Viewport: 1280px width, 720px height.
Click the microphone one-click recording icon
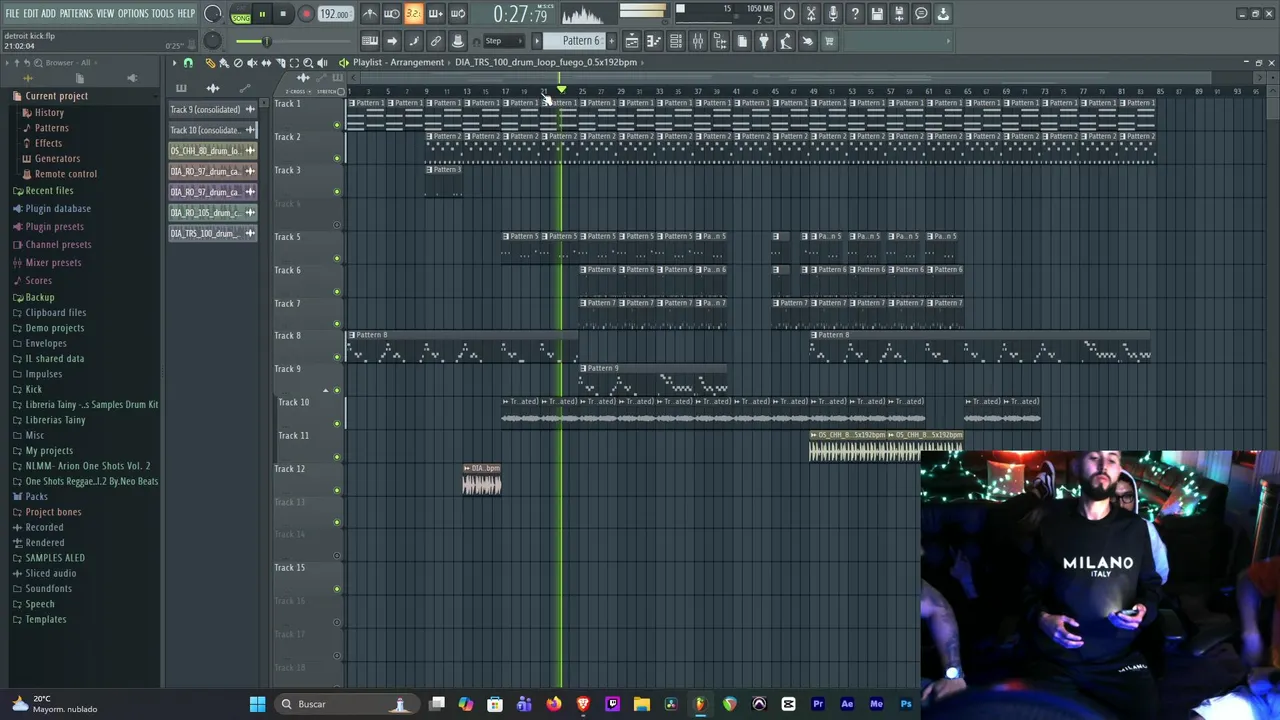pos(833,14)
